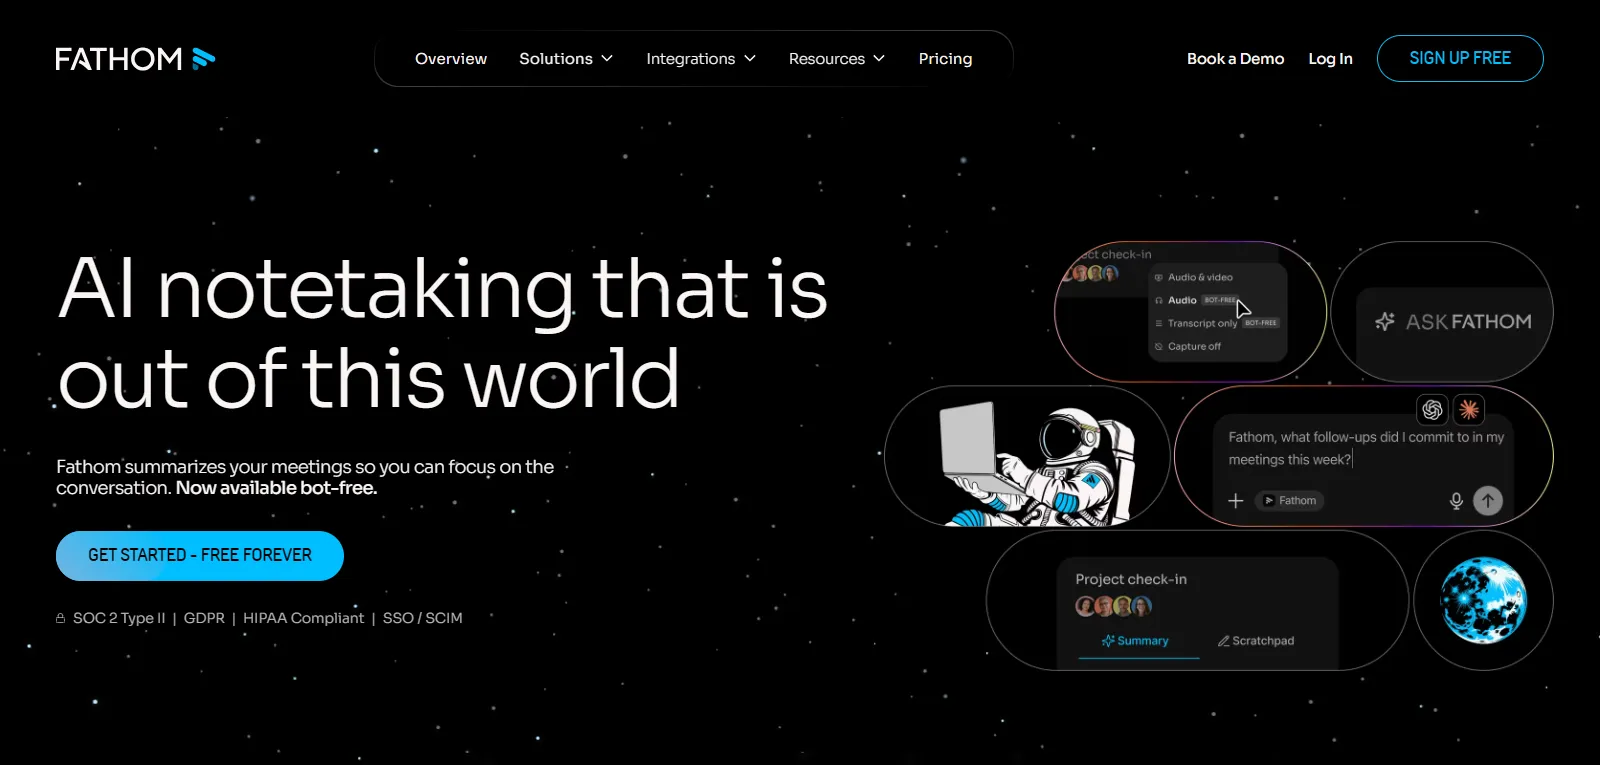Click the Fathom logo in the header
The image size is (1600, 765).
[x=135, y=59]
